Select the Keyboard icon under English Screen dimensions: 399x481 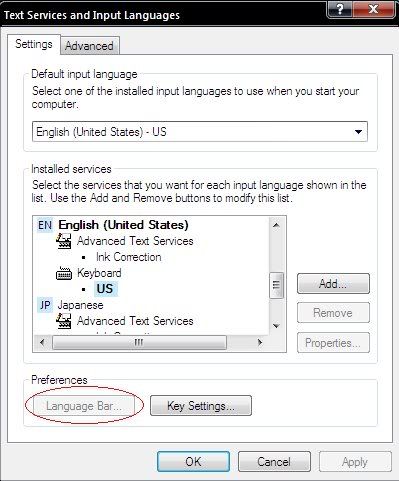63,273
